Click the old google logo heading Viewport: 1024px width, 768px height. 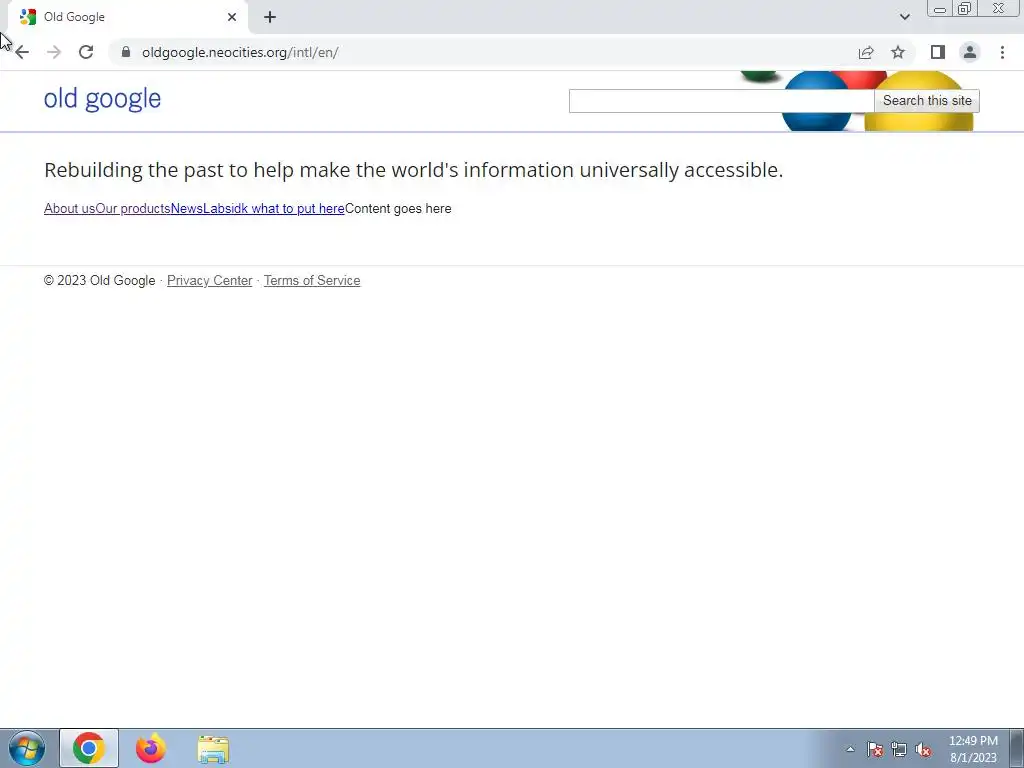tap(103, 99)
